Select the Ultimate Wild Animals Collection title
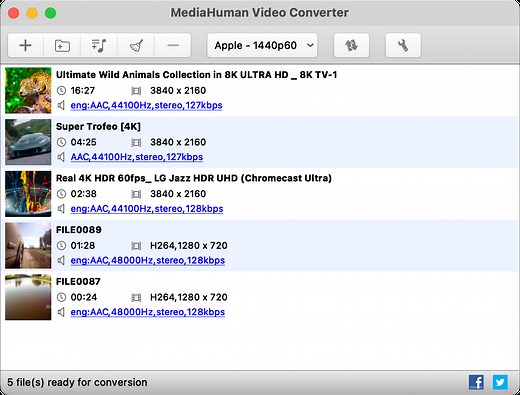This screenshot has height=395, width=520. point(196,75)
